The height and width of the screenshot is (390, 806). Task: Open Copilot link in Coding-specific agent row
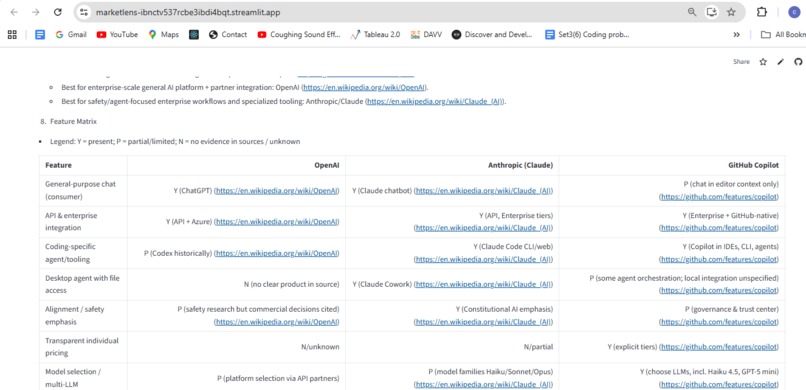click(719, 259)
